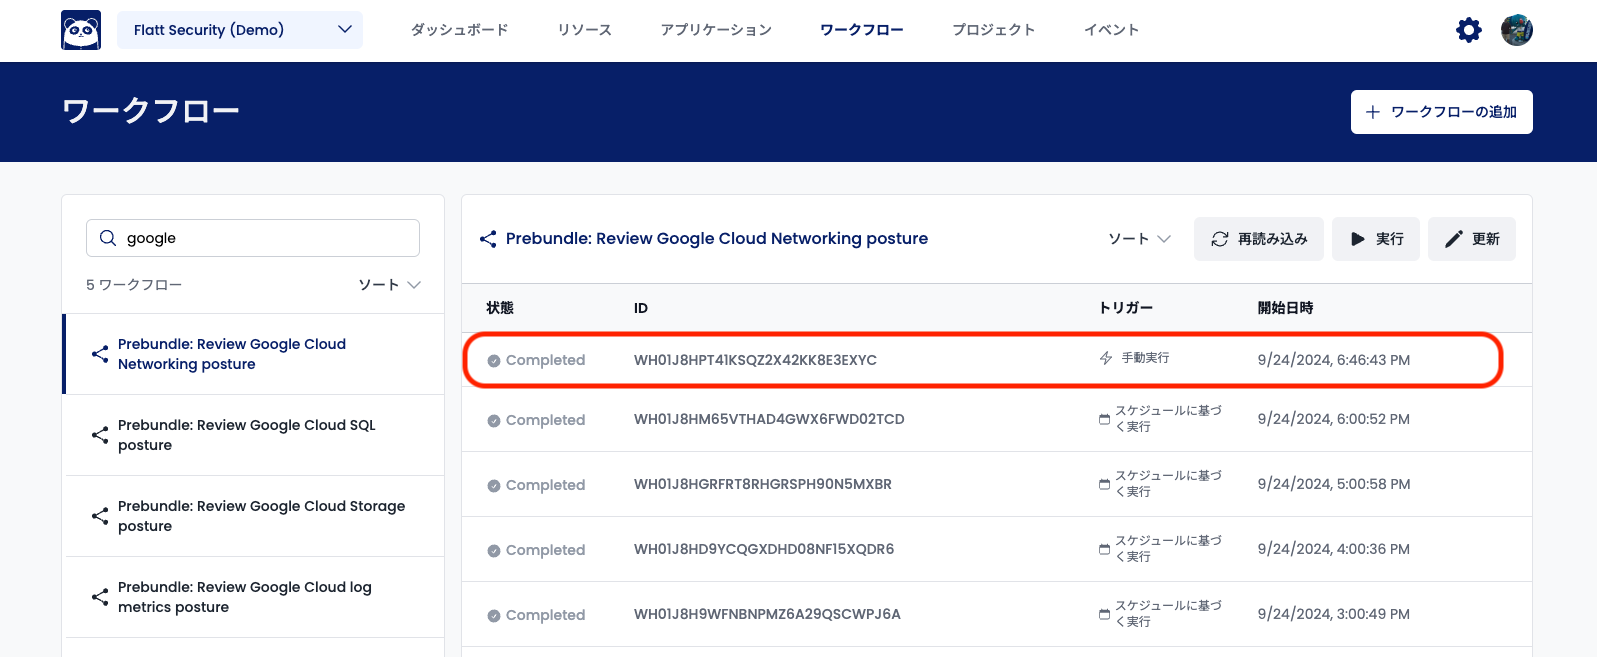Click the 再読み込み button
This screenshot has height=657, width=1597.
1259,239
